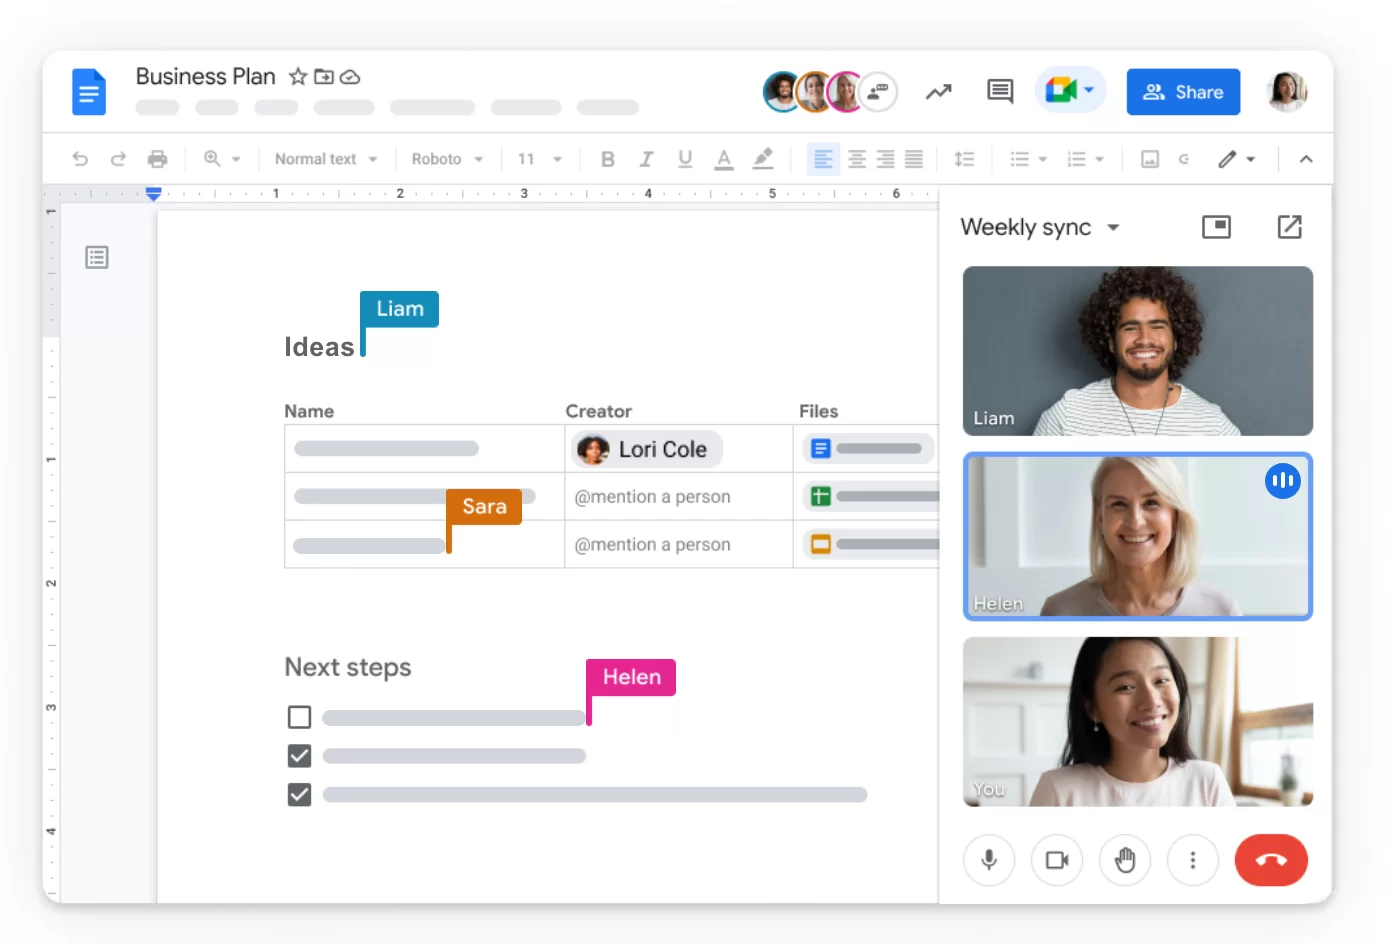The width and height of the screenshot is (1398, 944).
Task: Select Liam's video tile
Action: click(x=1138, y=351)
